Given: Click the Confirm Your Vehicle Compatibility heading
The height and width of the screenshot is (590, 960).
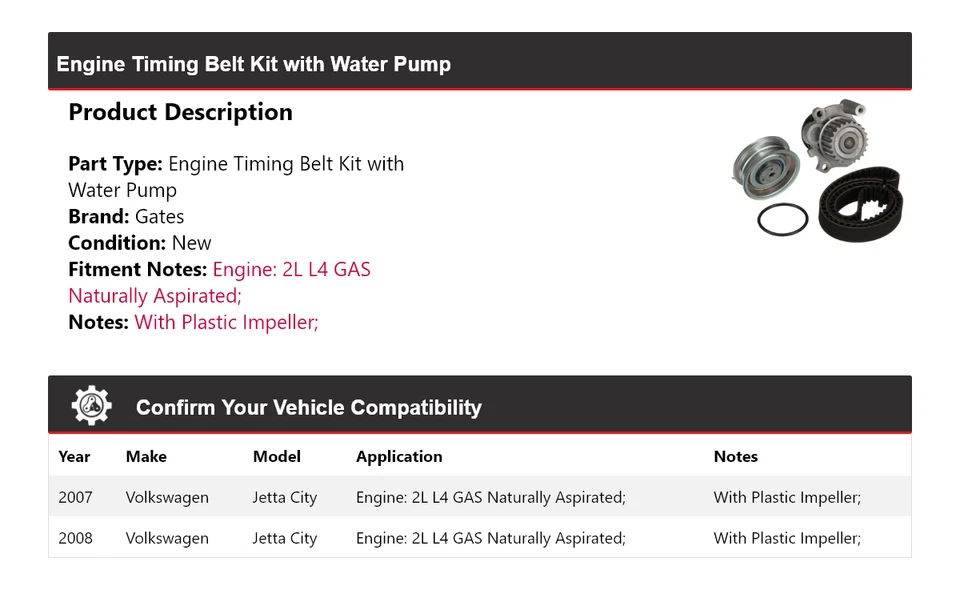Looking at the screenshot, I should [309, 408].
